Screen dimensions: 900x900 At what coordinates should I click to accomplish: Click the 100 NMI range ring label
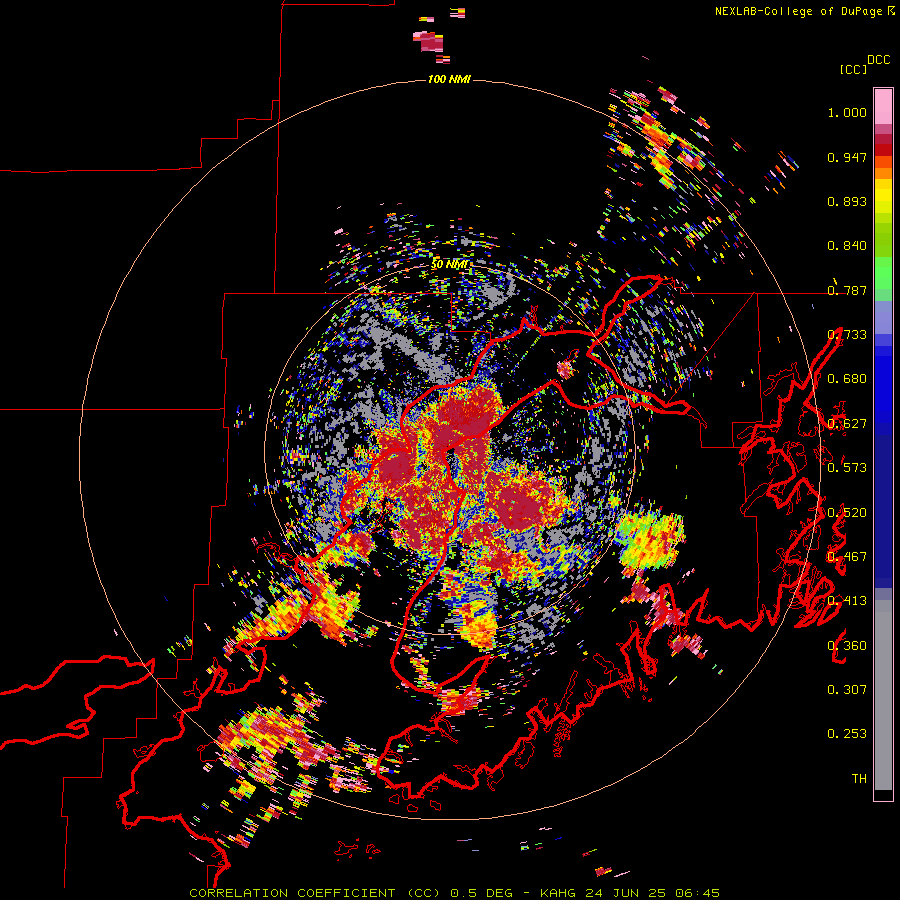coord(449,79)
